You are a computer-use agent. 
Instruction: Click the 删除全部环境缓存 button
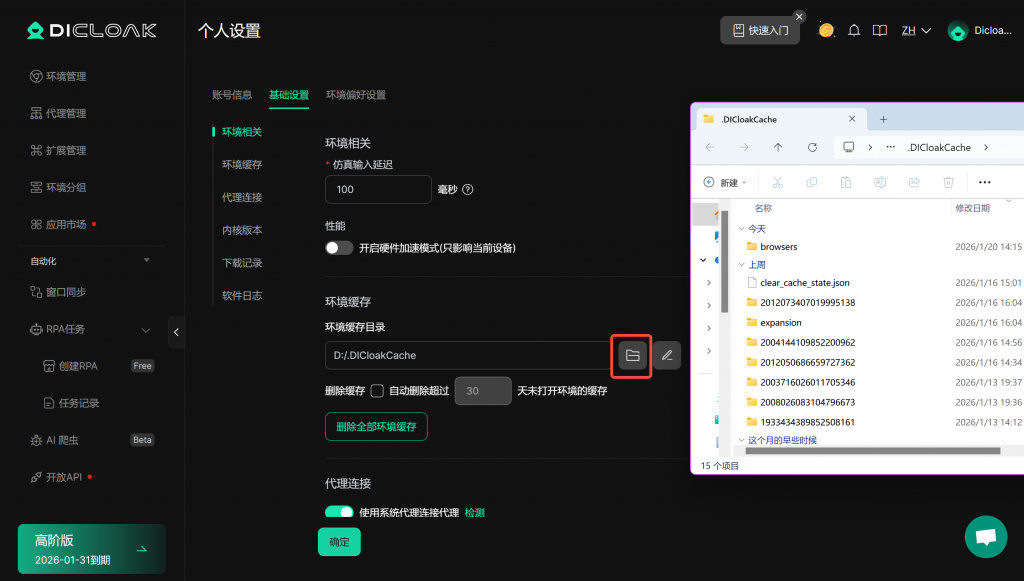(376, 427)
